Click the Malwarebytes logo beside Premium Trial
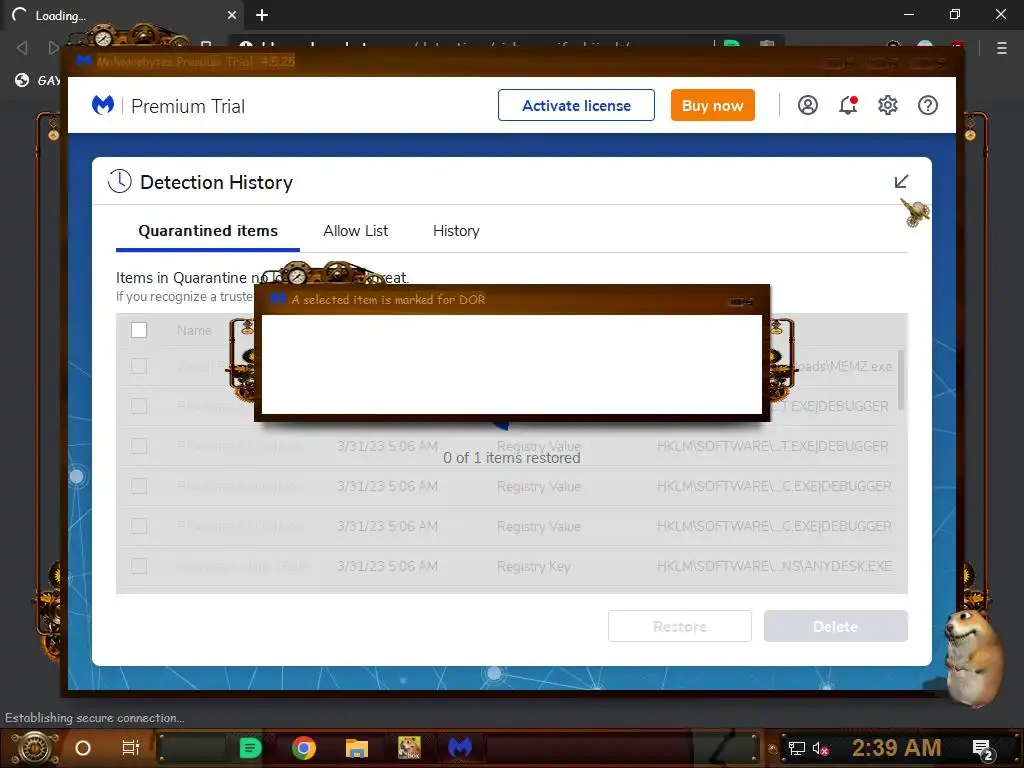The height and width of the screenshot is (768, 1024). click(x=103, y=105)
